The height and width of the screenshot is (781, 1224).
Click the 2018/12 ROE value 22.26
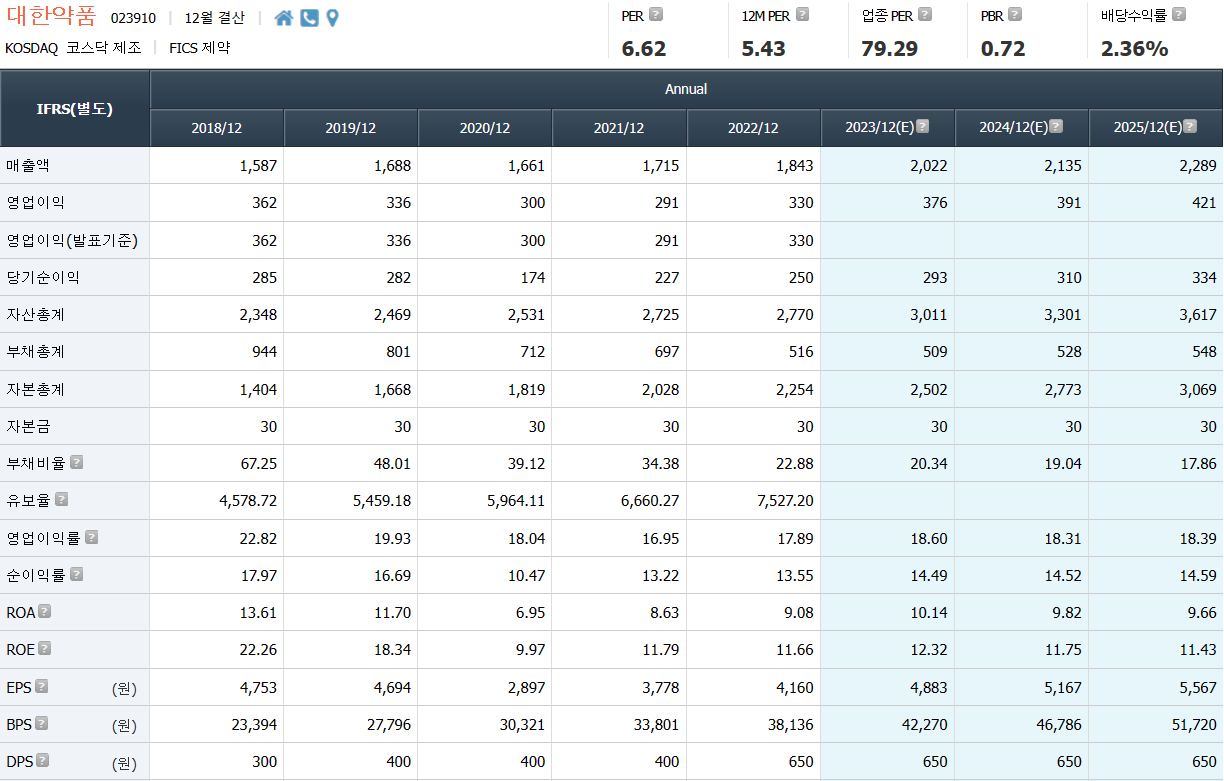point(258,649)
